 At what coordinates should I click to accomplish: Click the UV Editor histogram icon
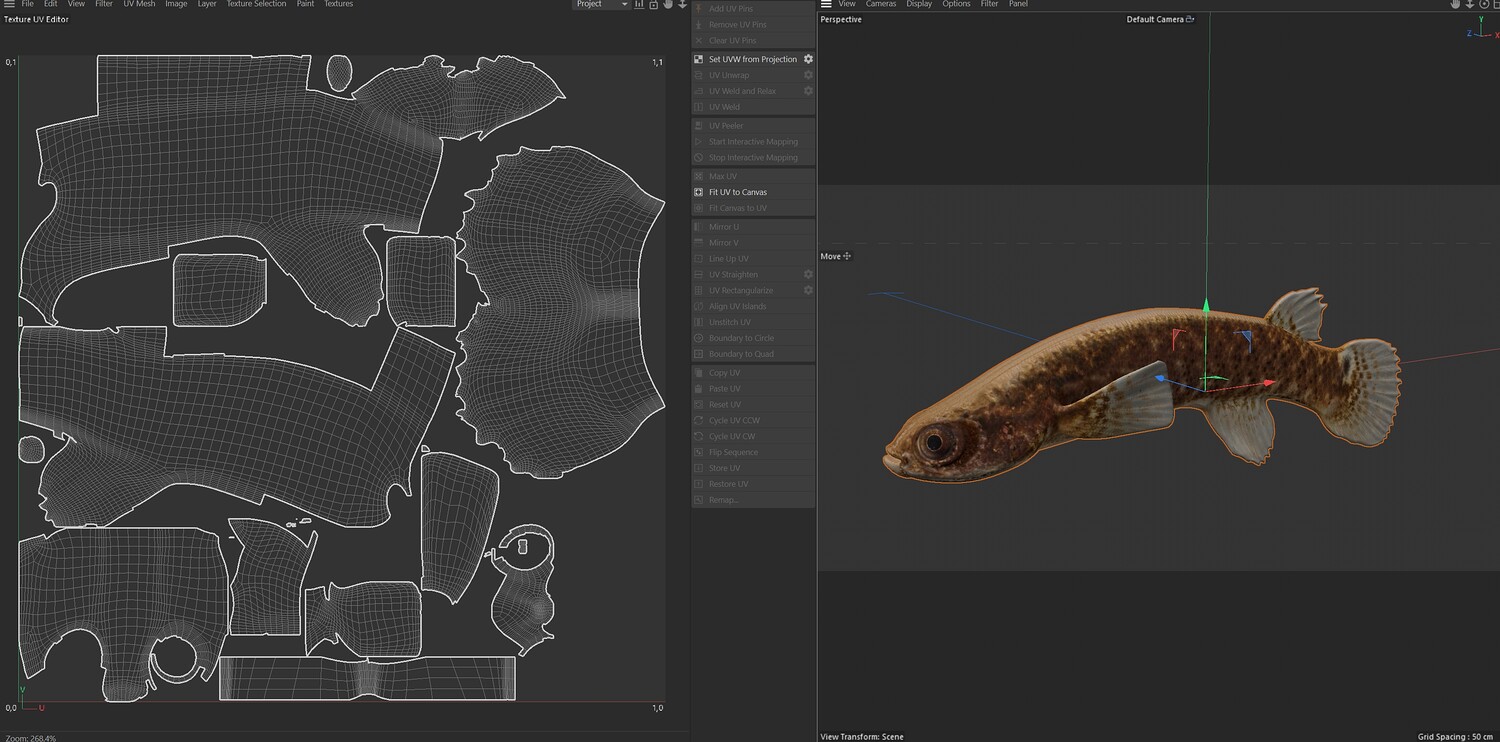coord(639,4)
